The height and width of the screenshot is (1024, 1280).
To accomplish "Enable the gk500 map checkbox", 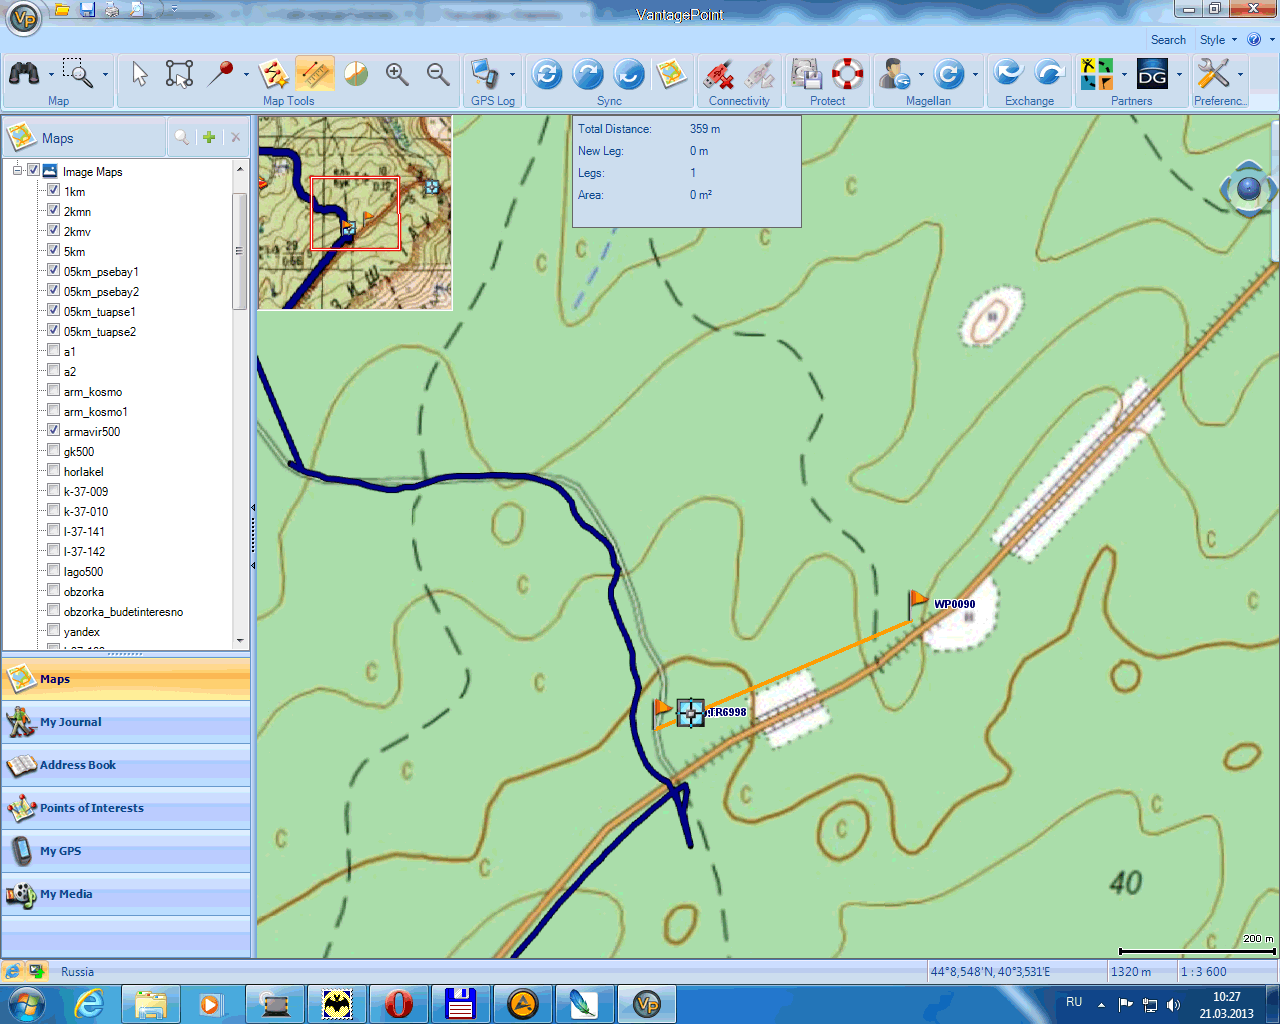I will click(54, 450).
